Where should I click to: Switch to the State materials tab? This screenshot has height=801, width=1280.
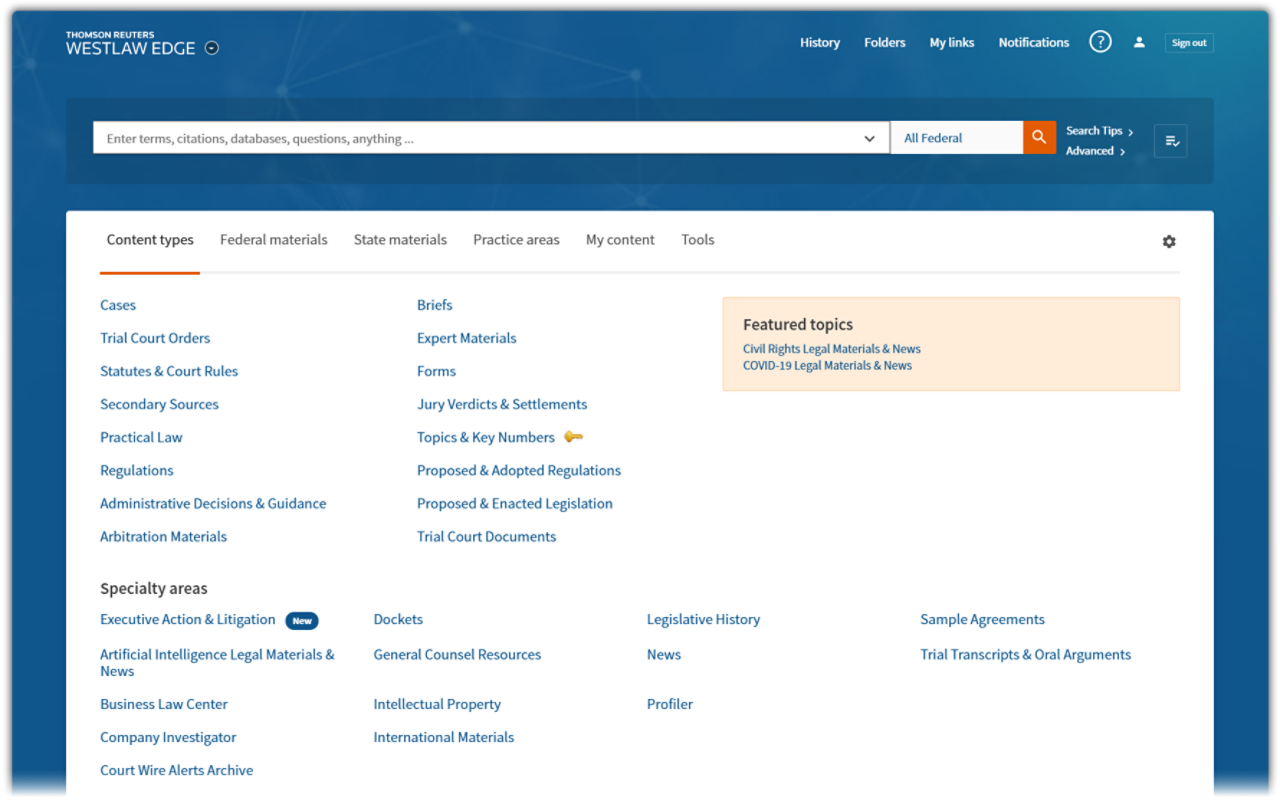[x=400, y=239]
